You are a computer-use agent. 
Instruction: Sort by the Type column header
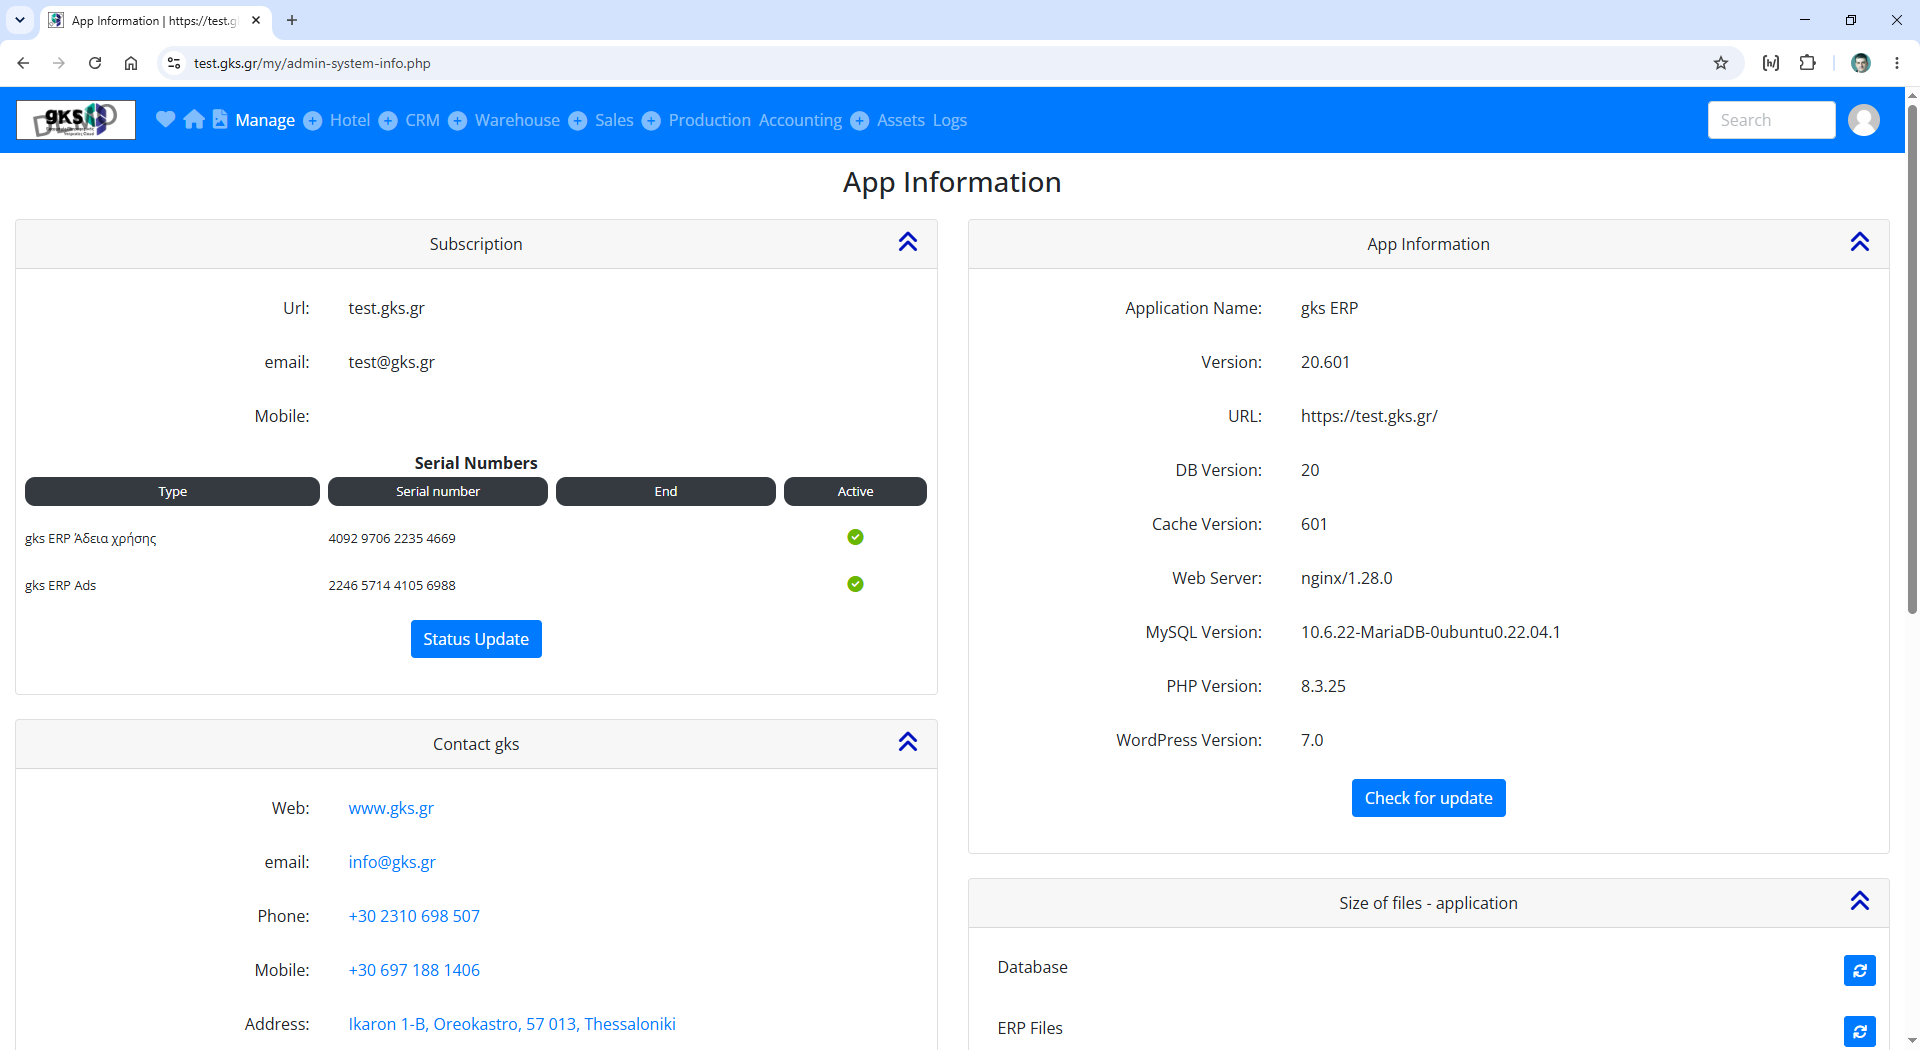tap(172, 491)
